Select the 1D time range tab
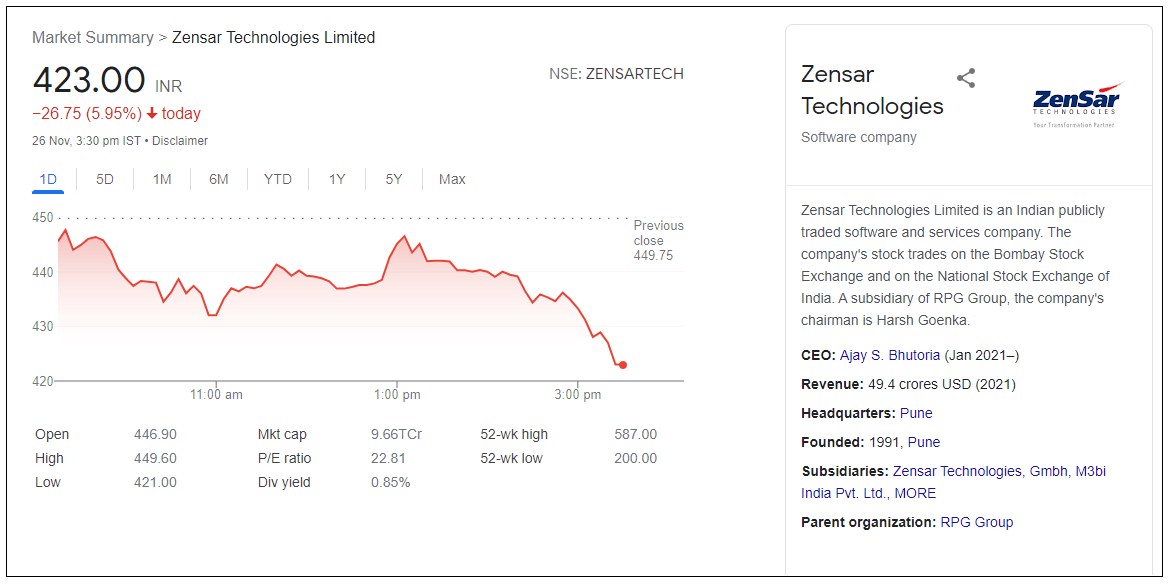1169x585 pixels. tap(48, 179)
